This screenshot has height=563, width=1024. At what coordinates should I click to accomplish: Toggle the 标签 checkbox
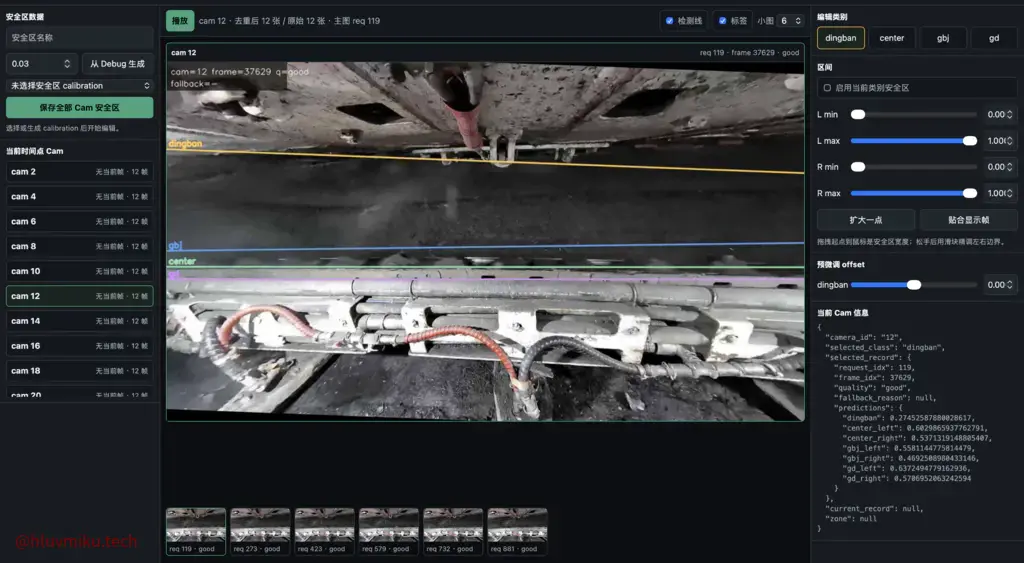tap(722, 21)
